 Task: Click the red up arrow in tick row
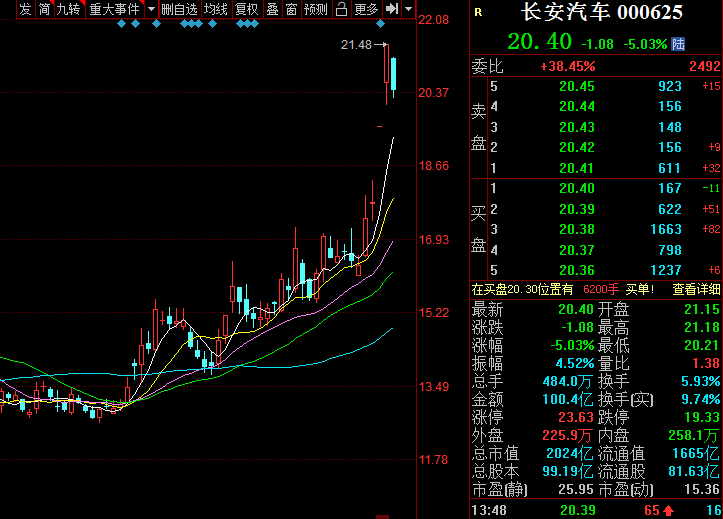(669, 511)
